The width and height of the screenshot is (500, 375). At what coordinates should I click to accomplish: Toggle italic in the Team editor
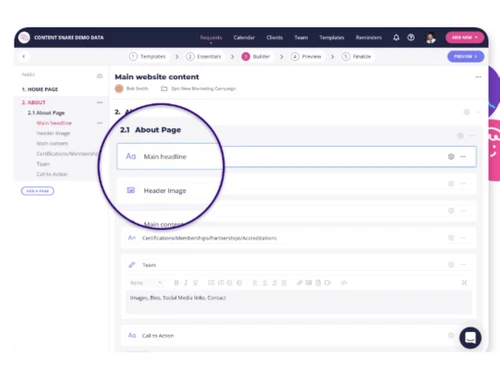pos(186,283)
